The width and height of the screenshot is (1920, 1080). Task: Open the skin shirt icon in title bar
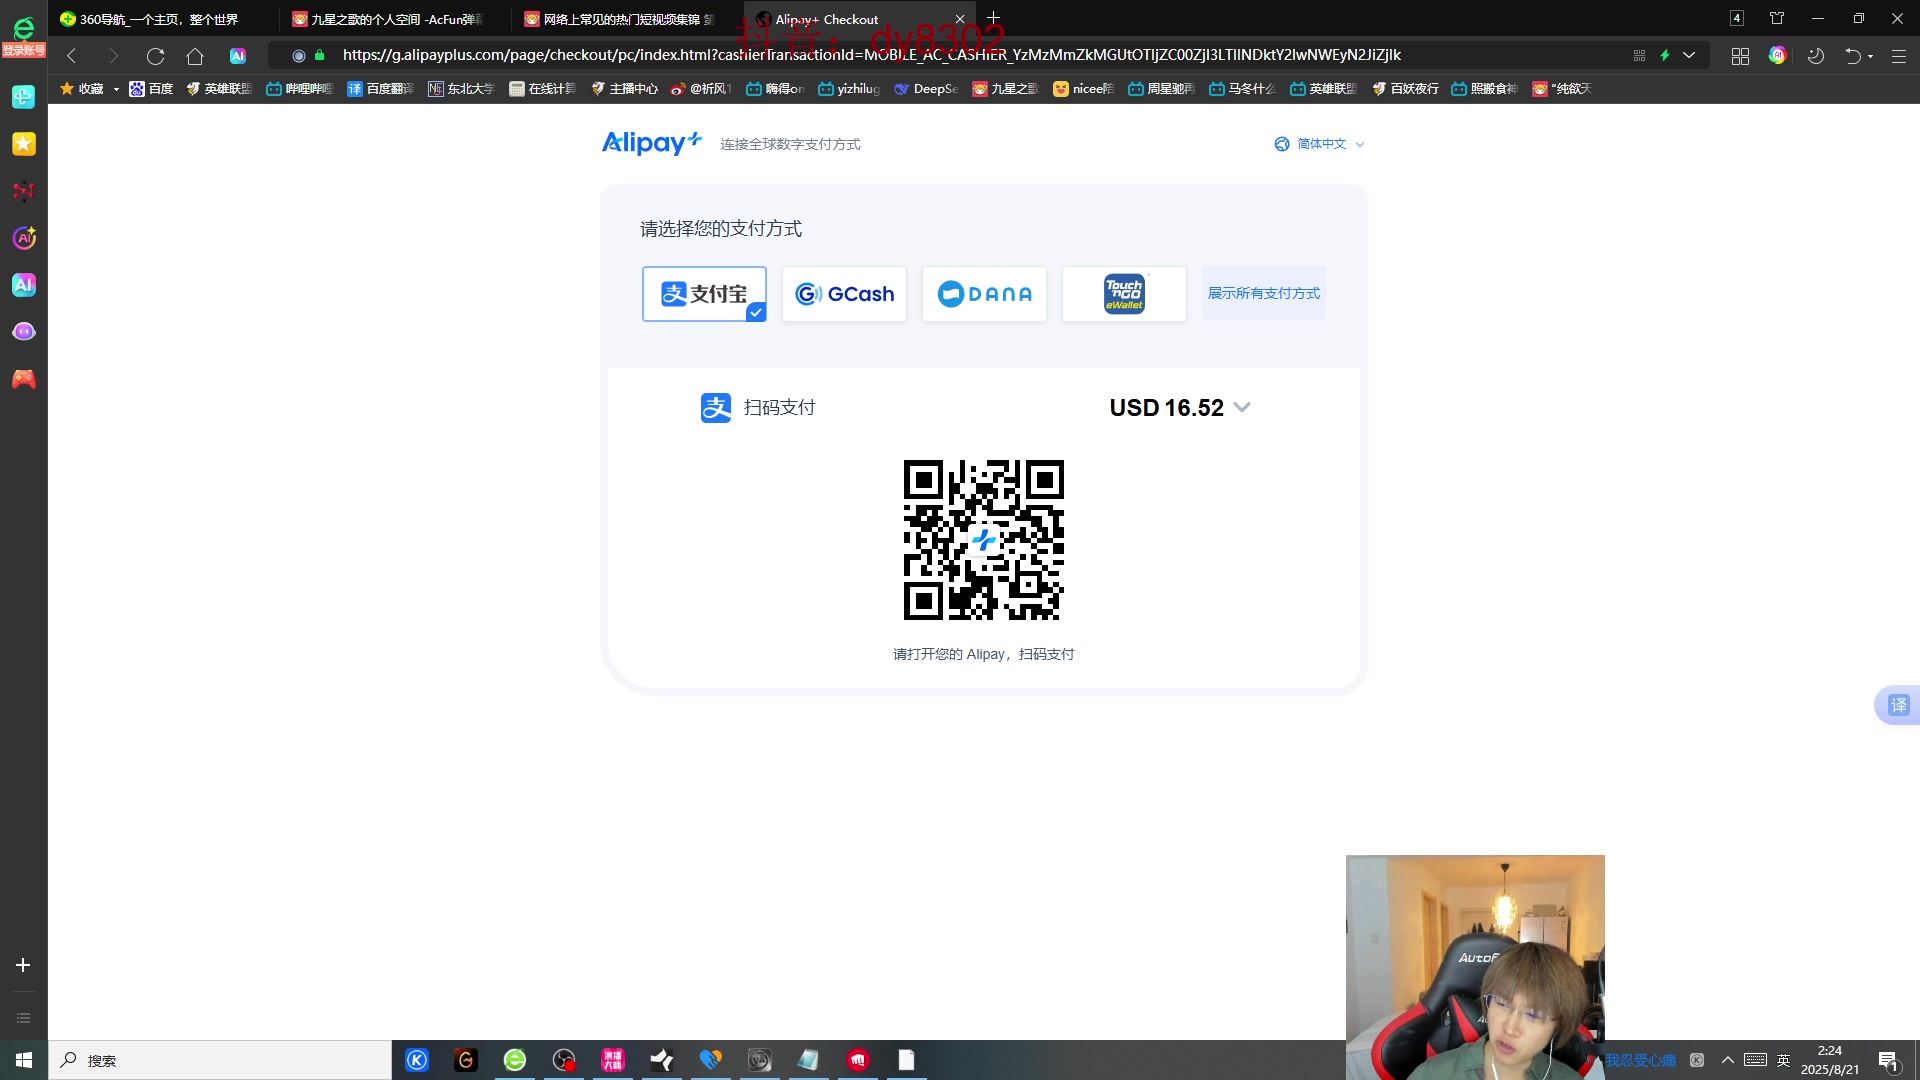click(1777, 18)
